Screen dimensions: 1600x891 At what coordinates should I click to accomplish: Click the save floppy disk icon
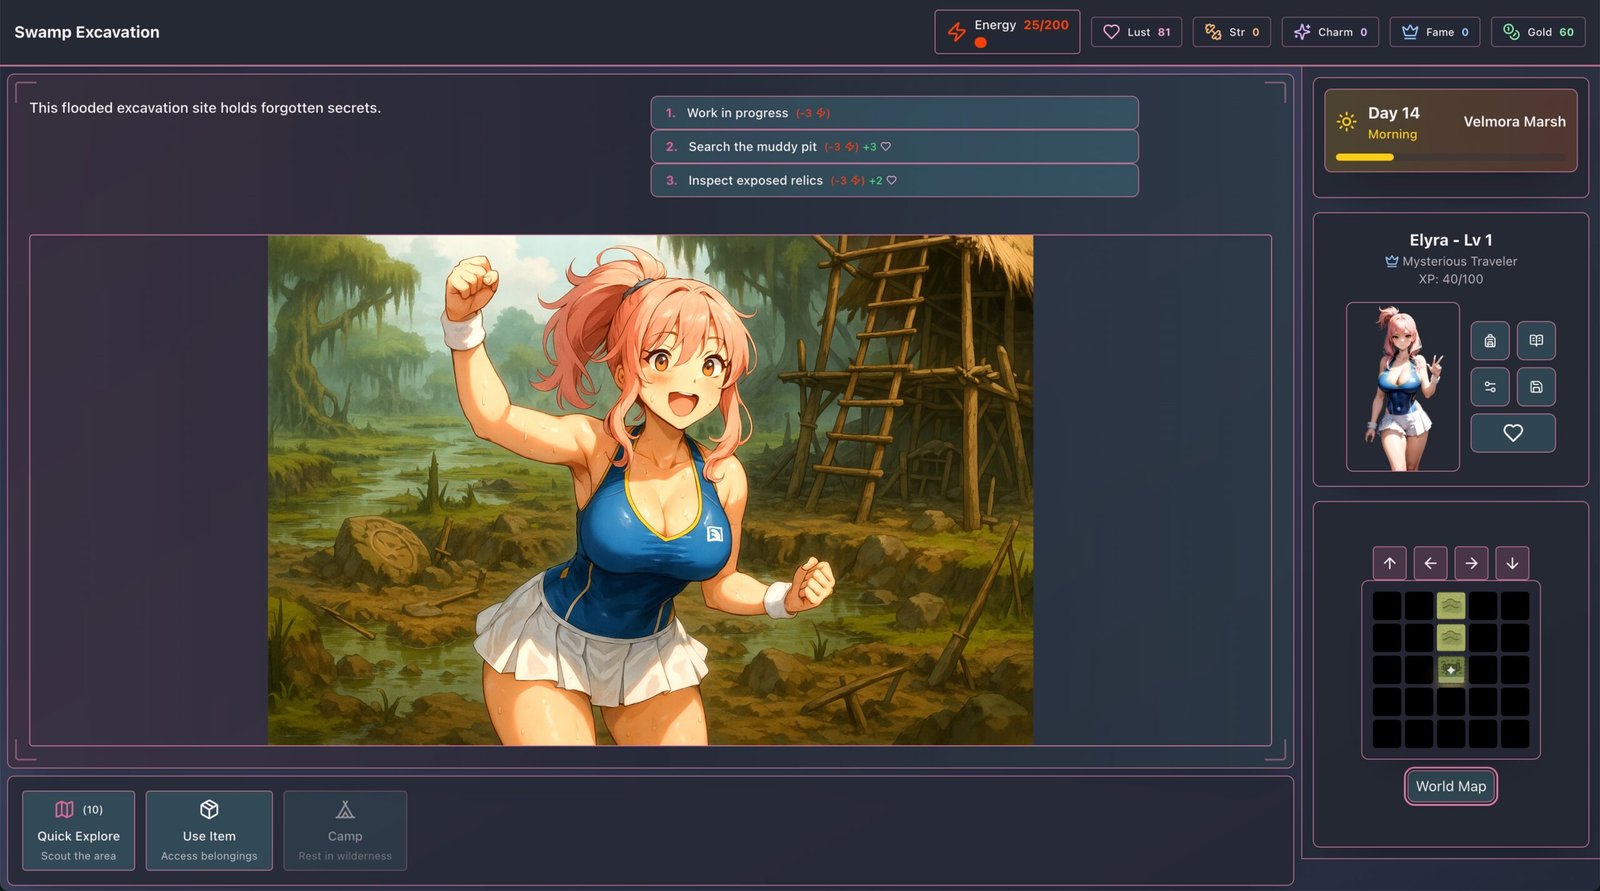coord(1536,387)
